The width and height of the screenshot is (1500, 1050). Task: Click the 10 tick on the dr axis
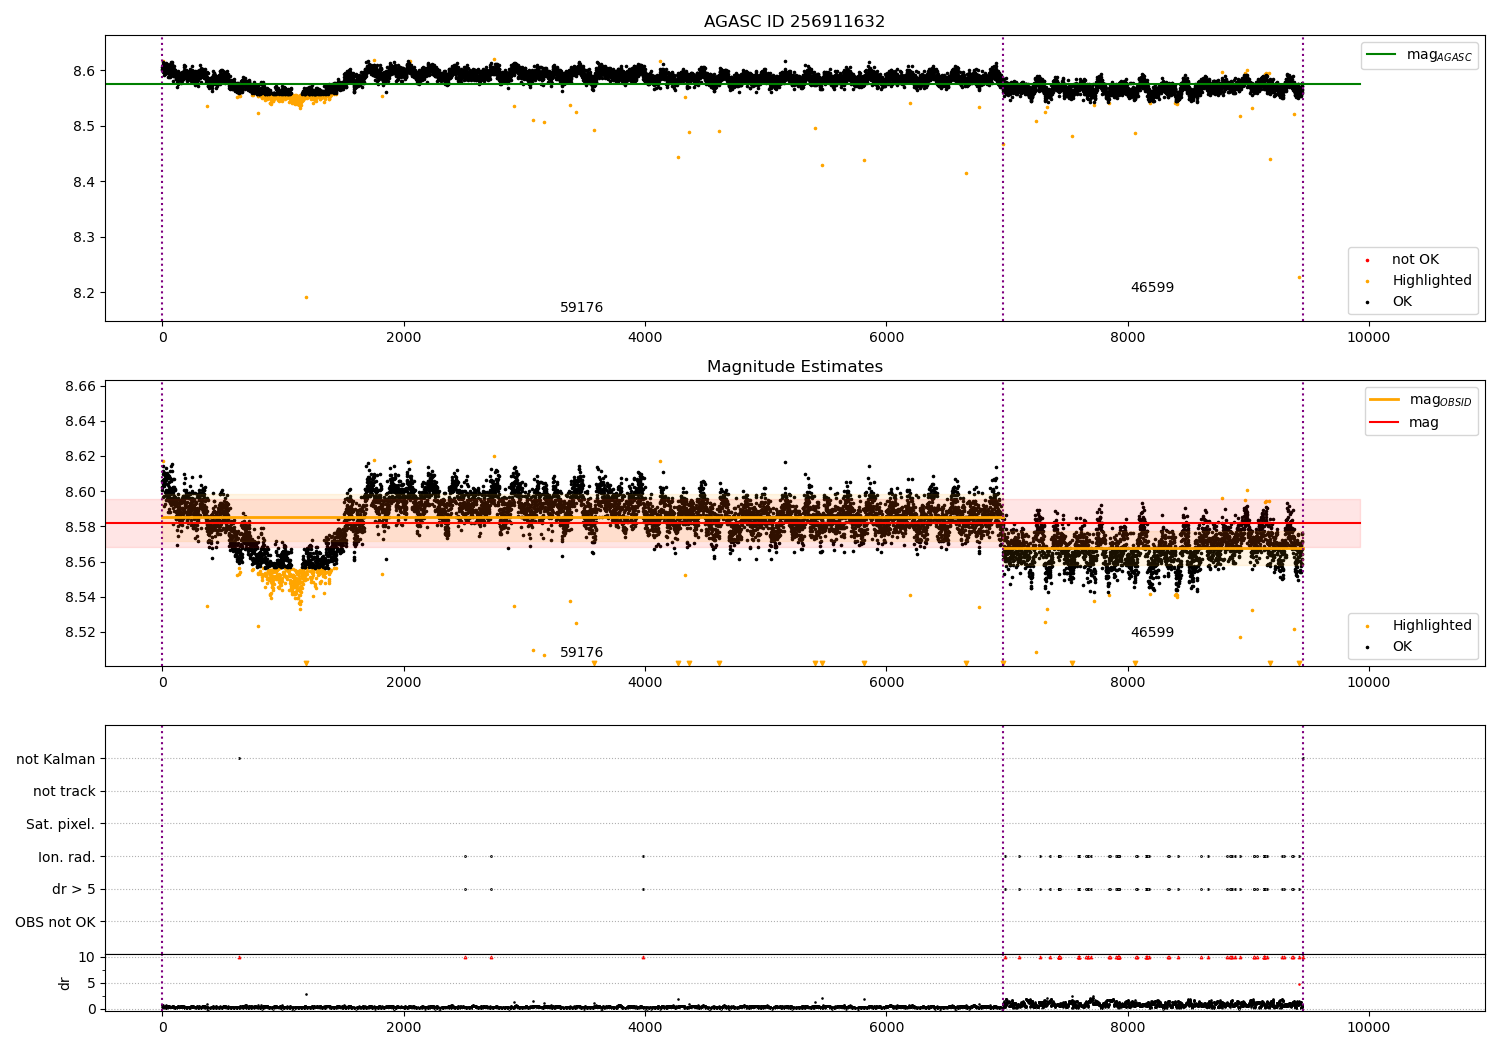87,957
